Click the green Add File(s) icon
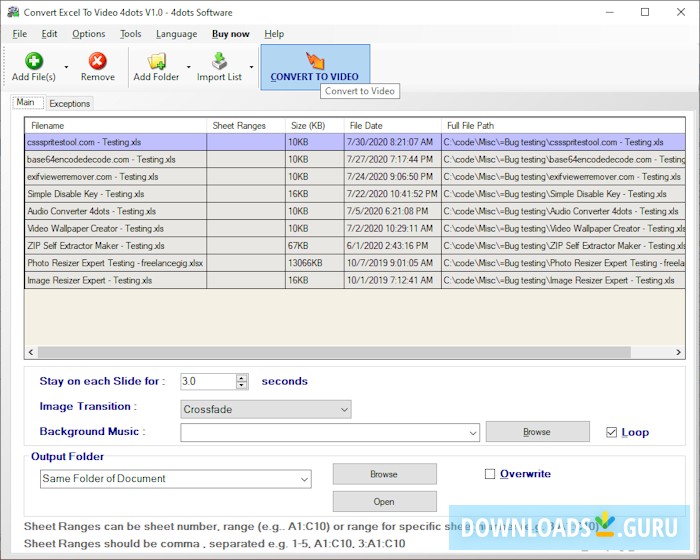The height and width of the screenshot is (560, 700). 34,61
